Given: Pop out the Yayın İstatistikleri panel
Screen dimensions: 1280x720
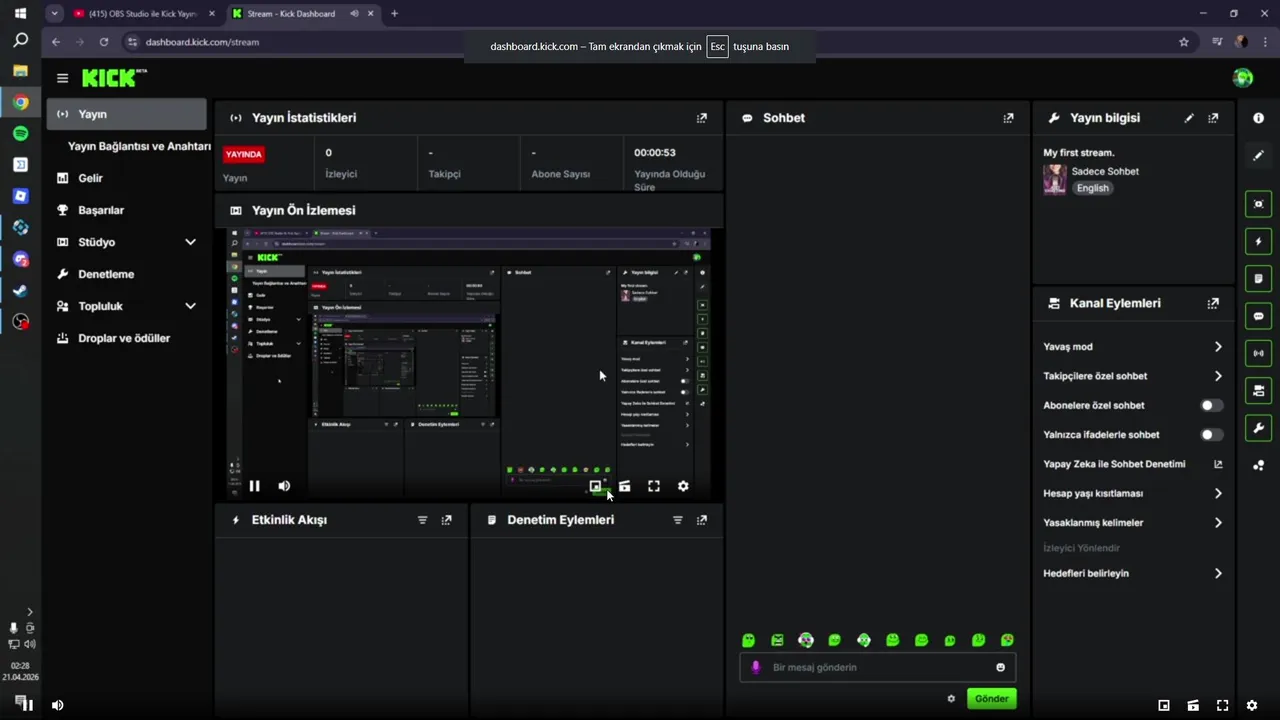Looking at the screenshot, I should pos(702,118).
